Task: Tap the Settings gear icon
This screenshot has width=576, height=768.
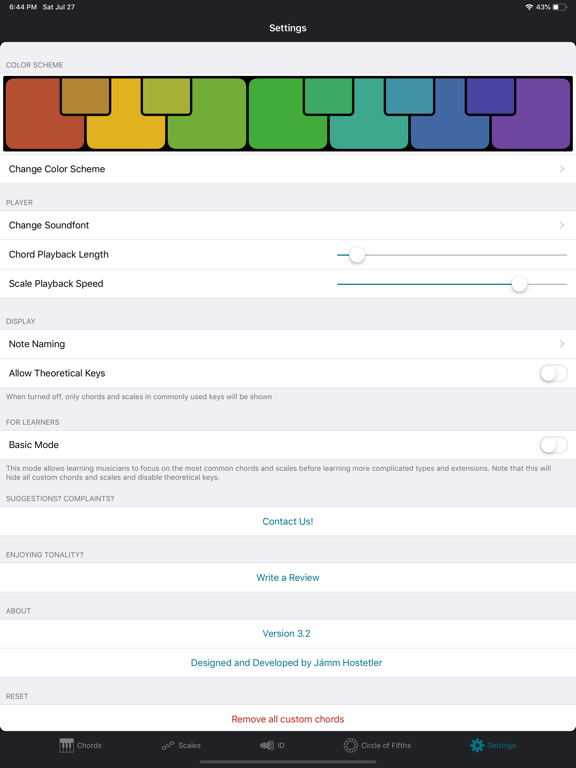Action: (x=477, y=745)
